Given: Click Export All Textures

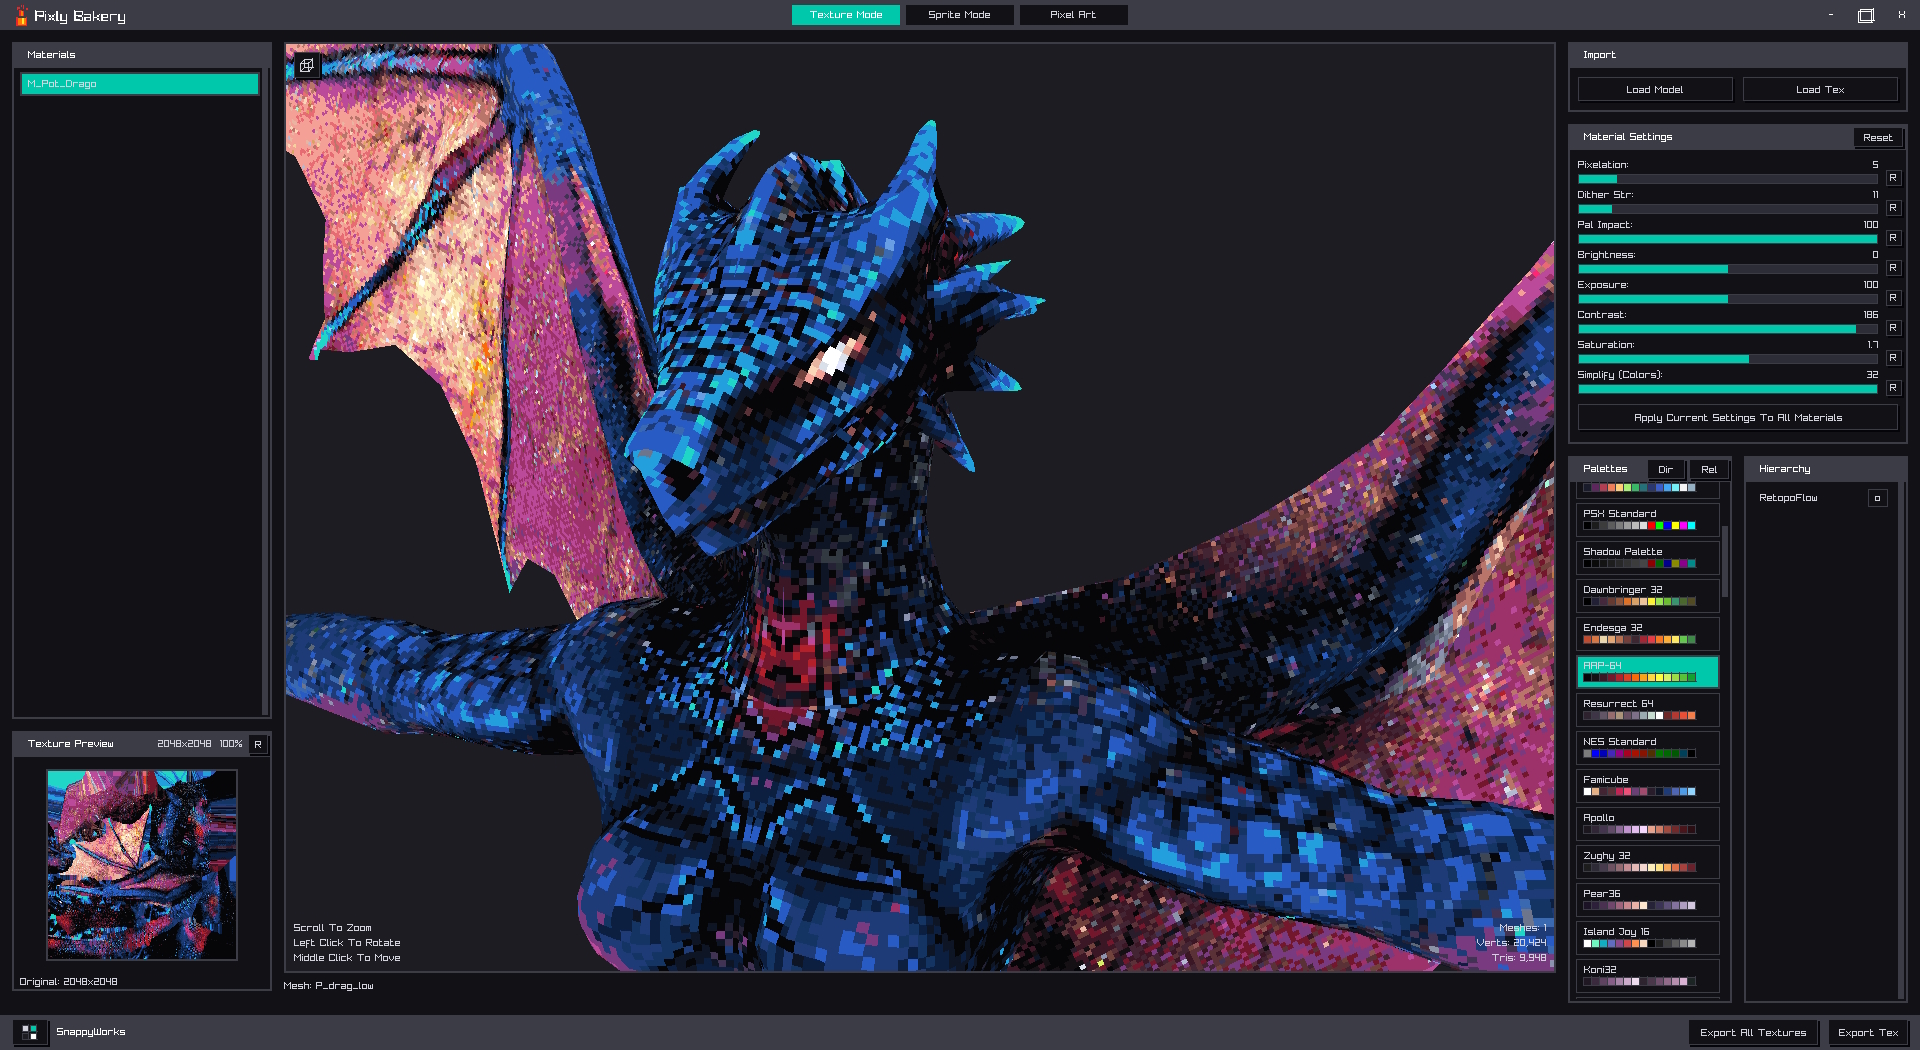Looking at the screenshot, I should (1753, 1032).
